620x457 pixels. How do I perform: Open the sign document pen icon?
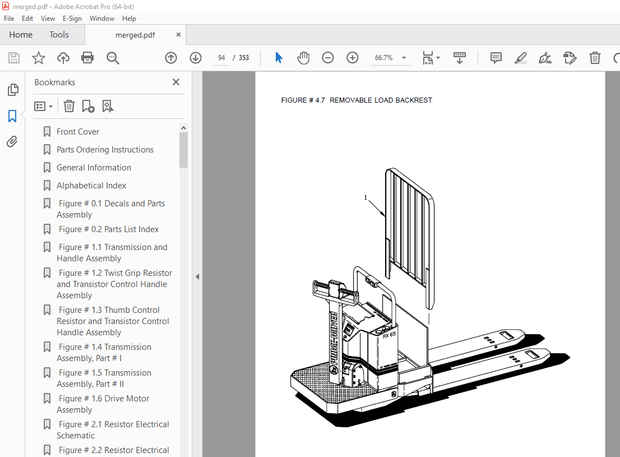click(545, 58)
